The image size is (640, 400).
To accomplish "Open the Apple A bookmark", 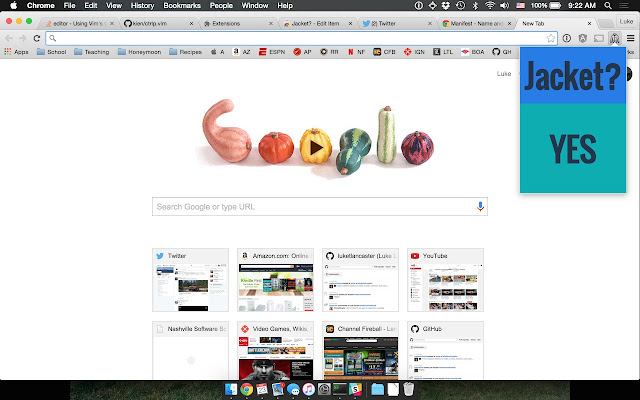I will [x=218, y=52].
